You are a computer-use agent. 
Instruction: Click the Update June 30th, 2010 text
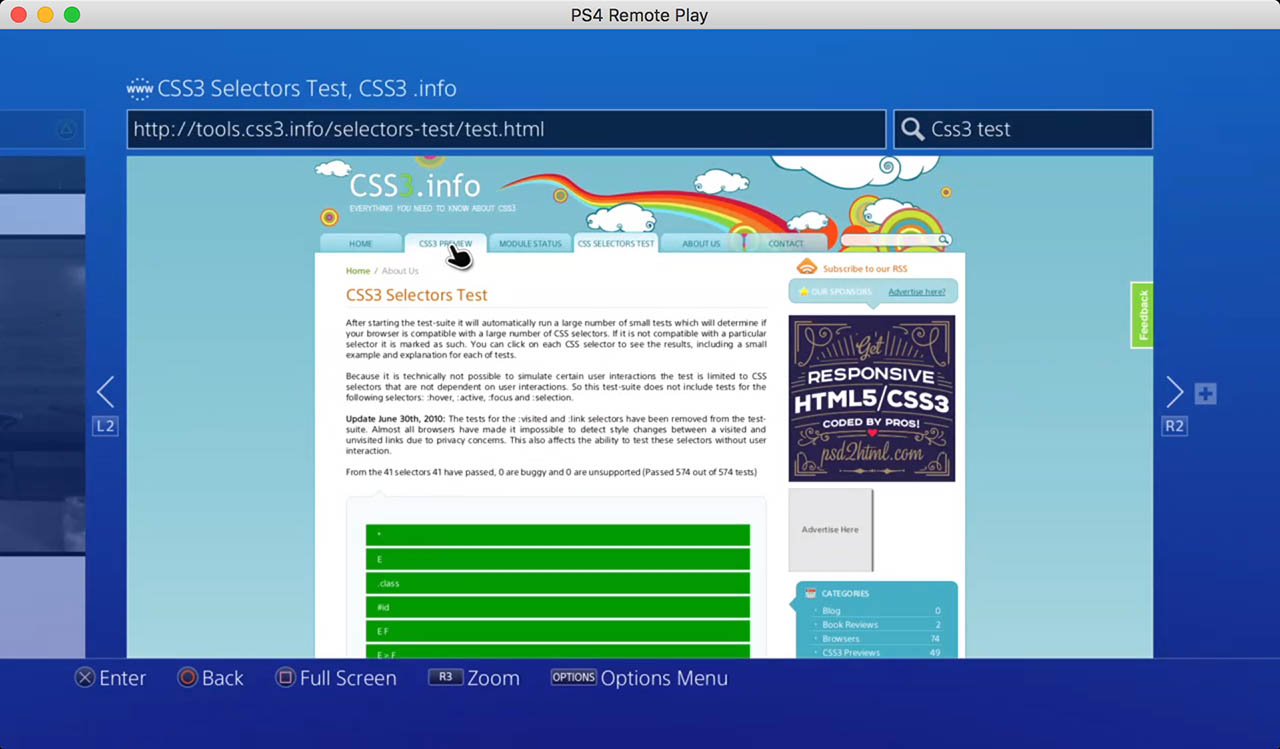396,419
